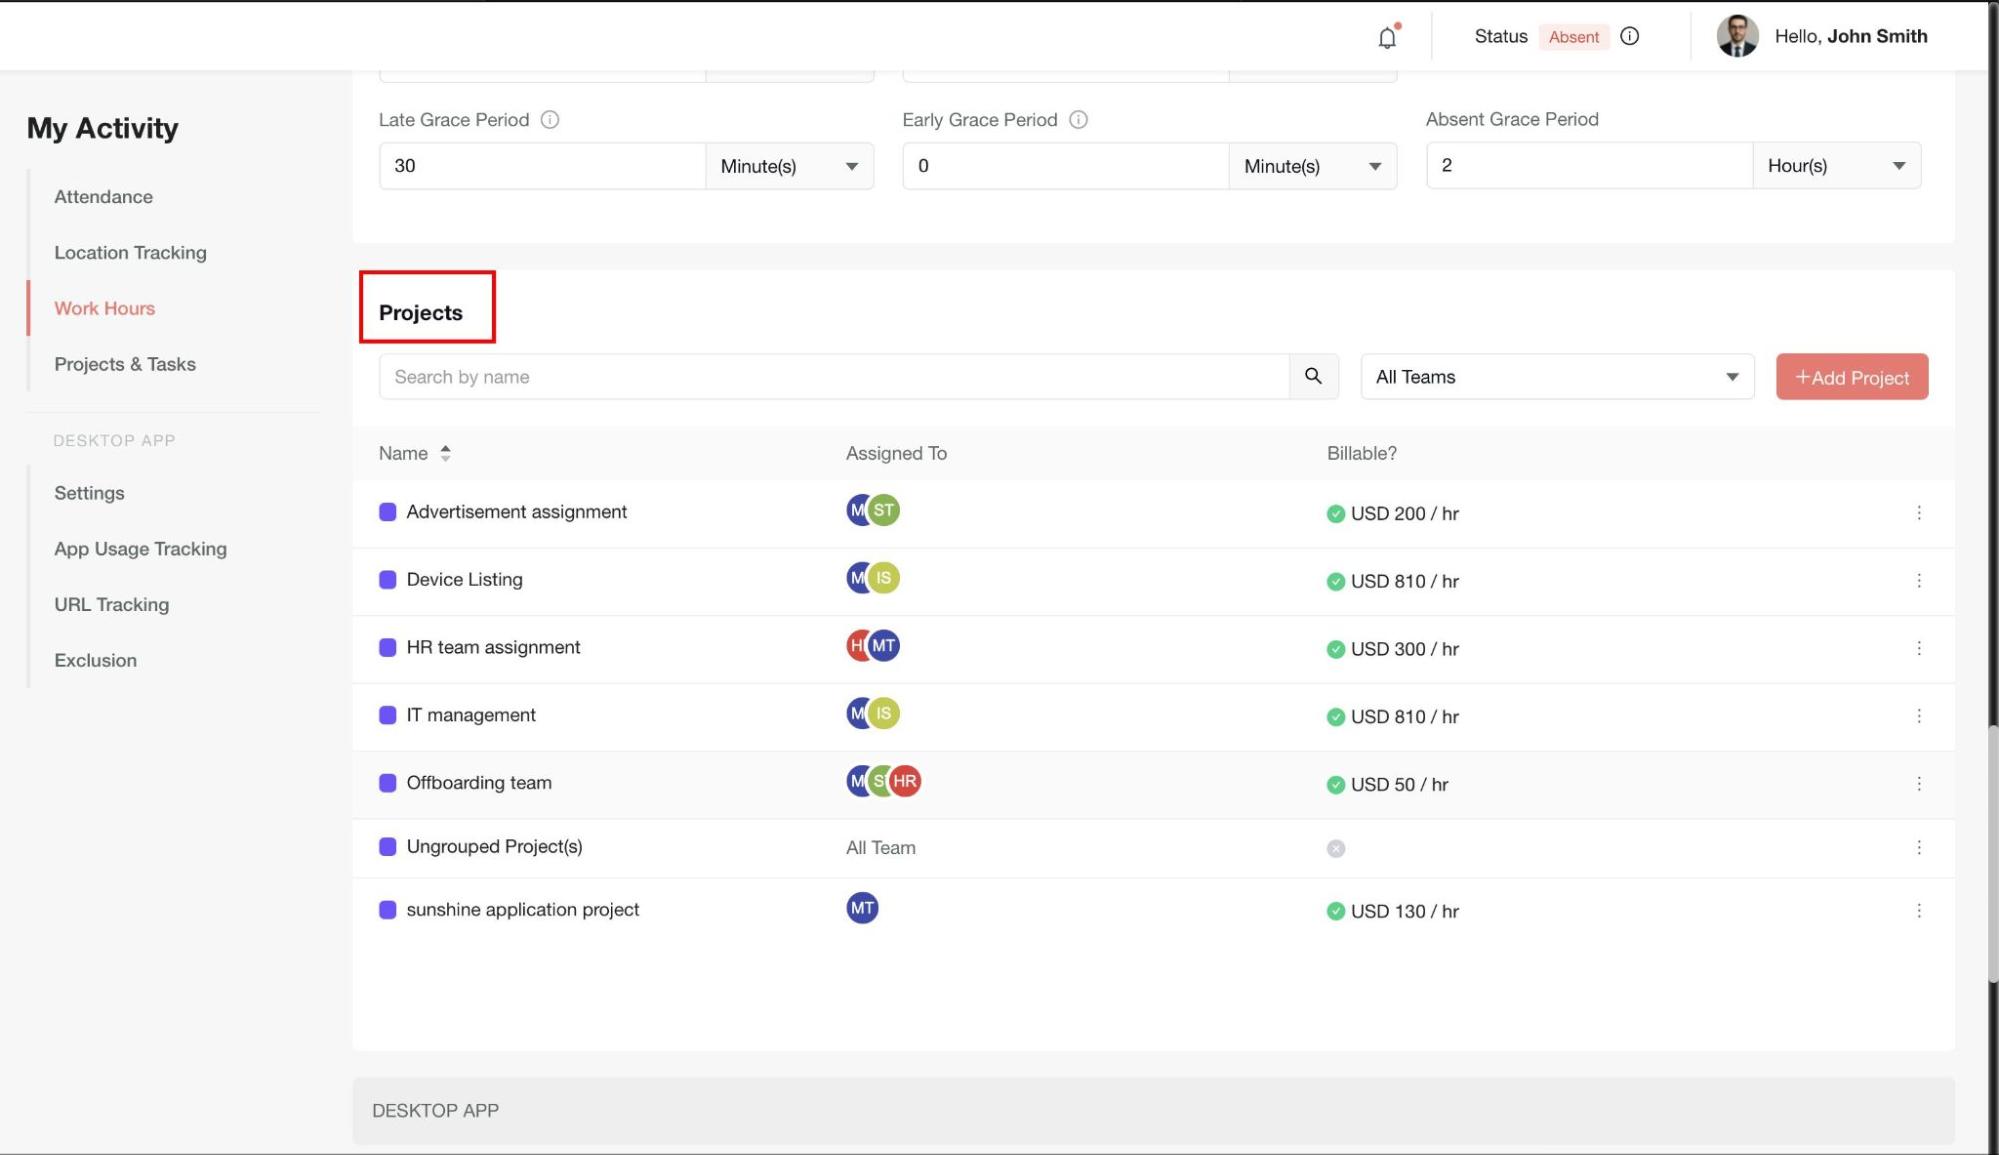Click Device Listing billable green checkmark
The width and height of the screenshot is (1999, 1155).
coord(1335,581)
